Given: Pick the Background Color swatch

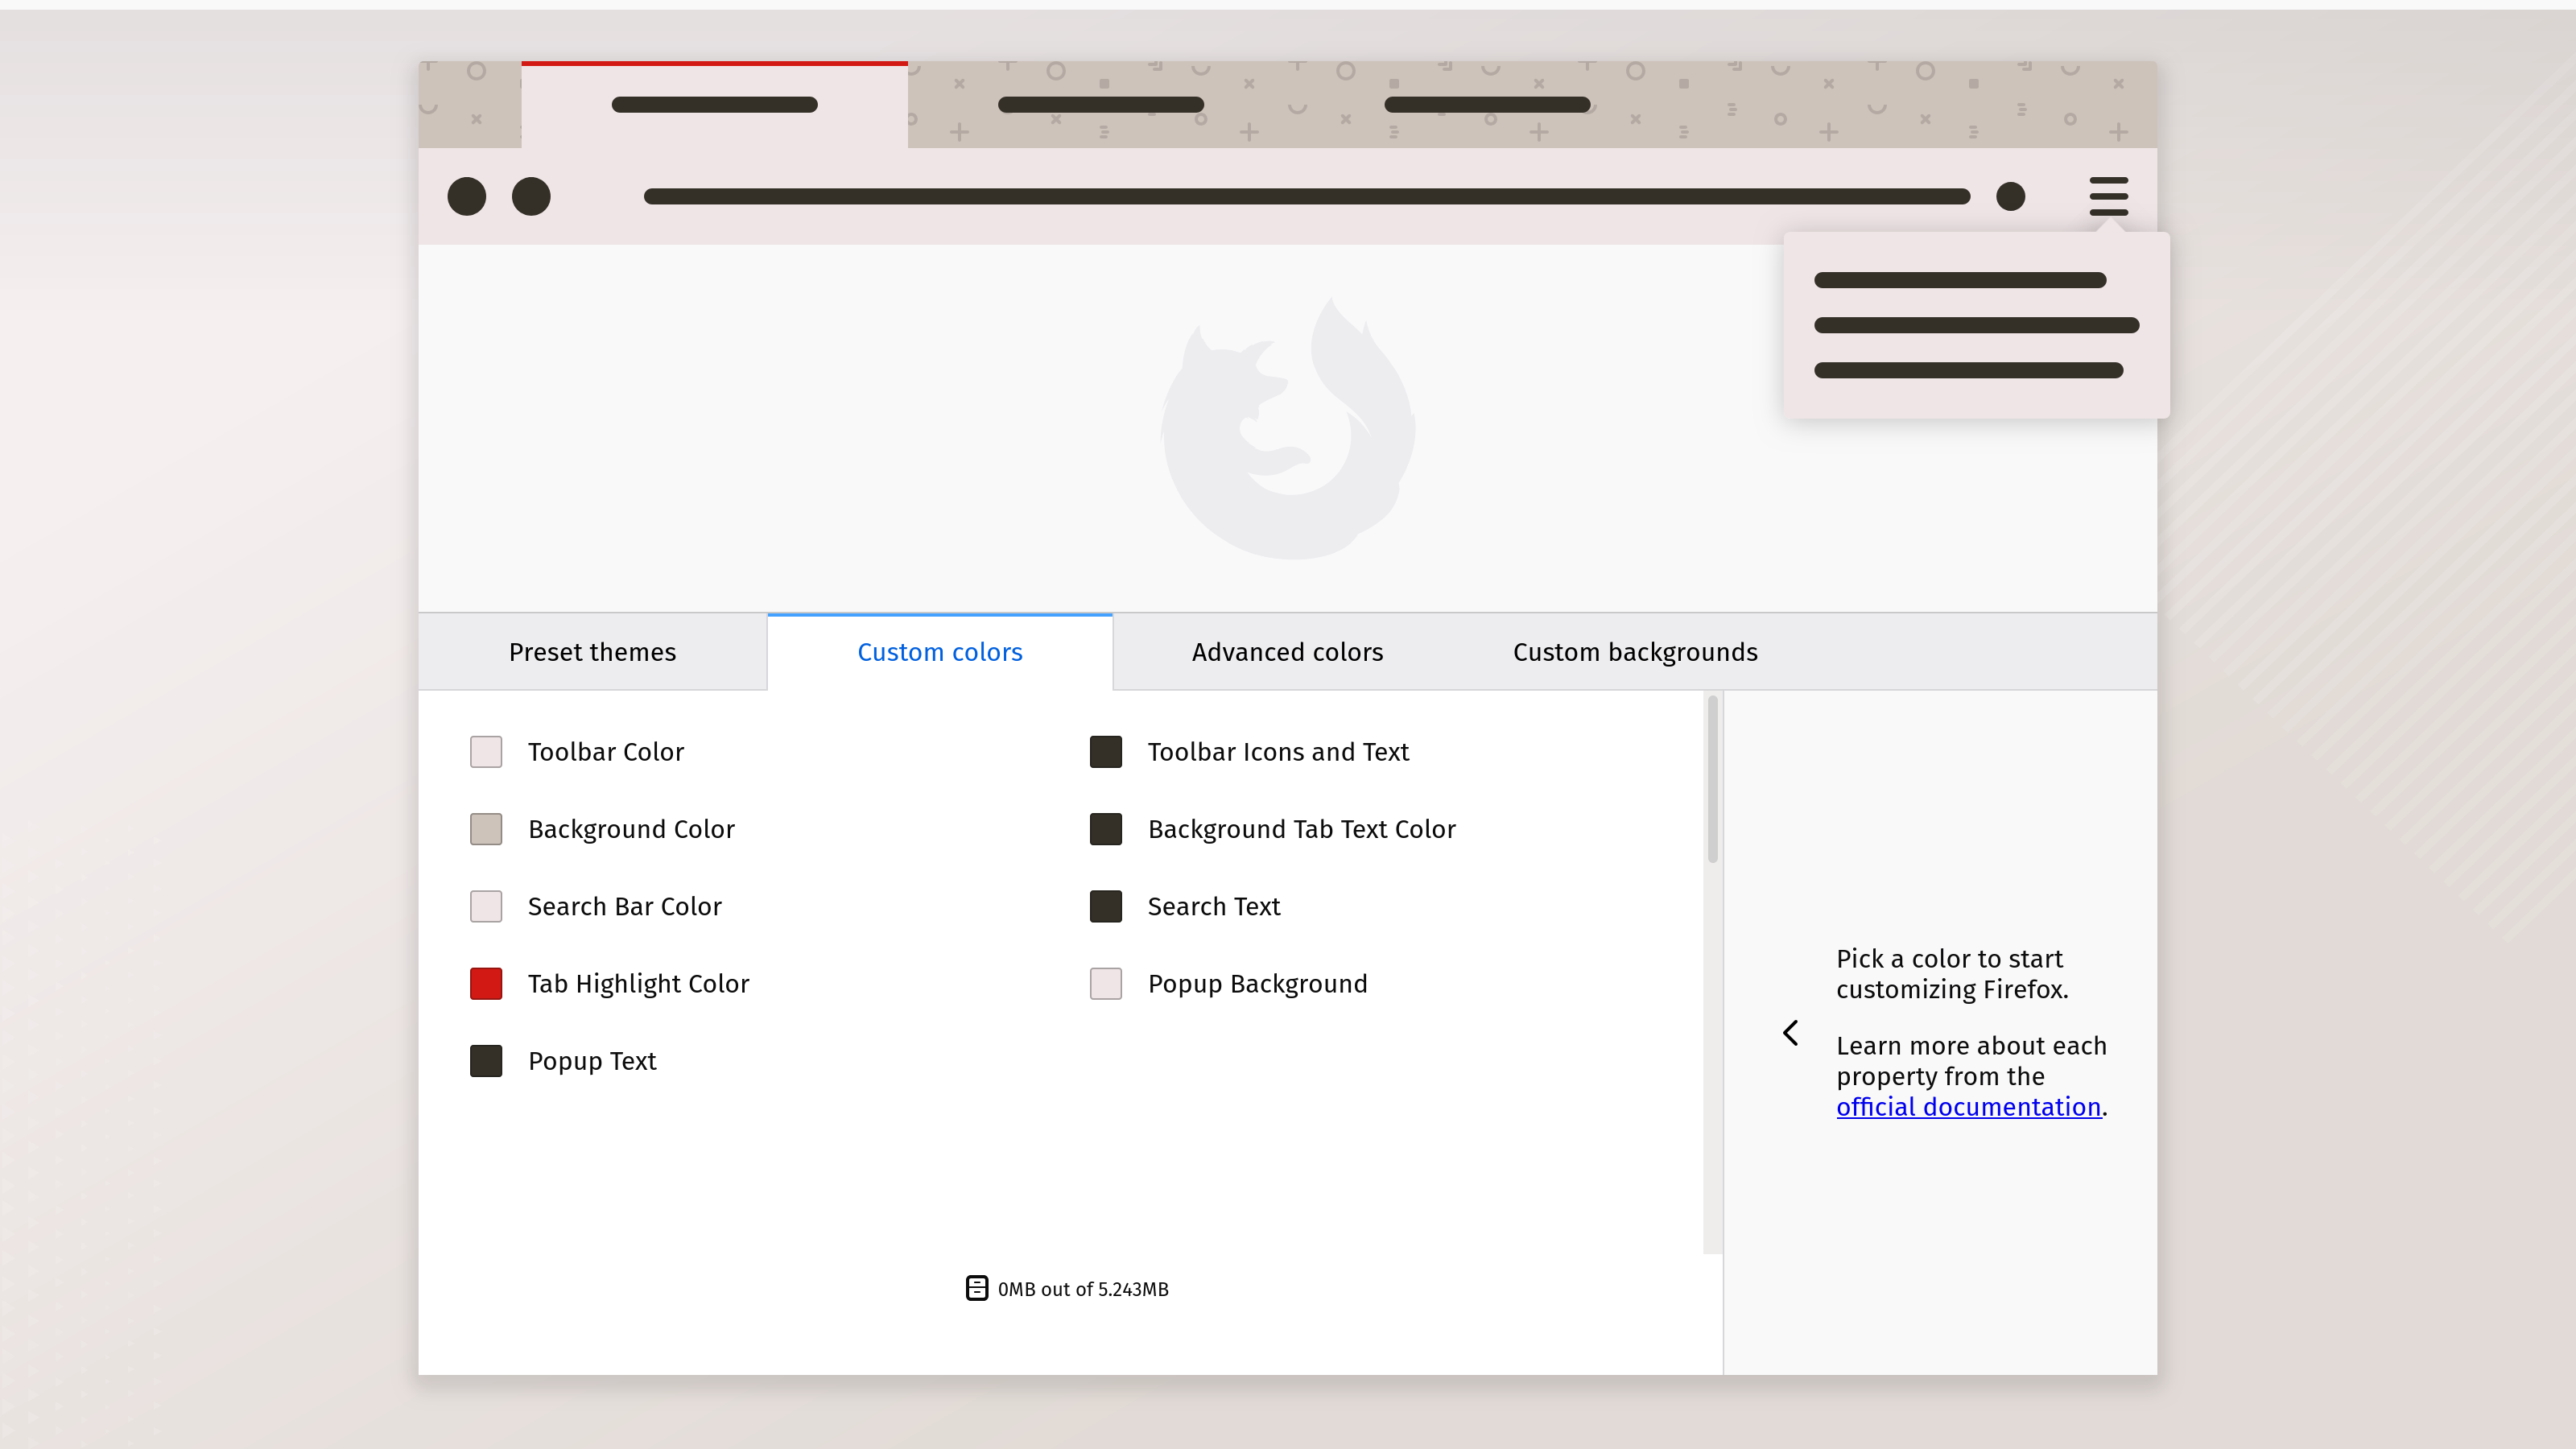Looking at the screenshot, I should click(x=486, y=829).
